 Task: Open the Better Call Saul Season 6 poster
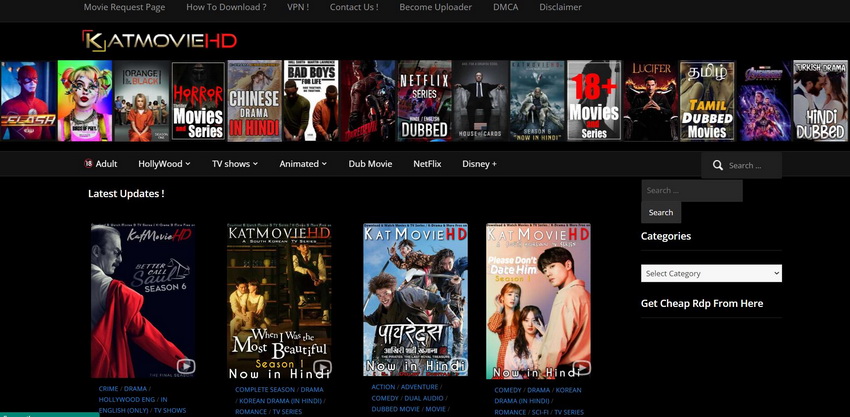click(143, 300)
